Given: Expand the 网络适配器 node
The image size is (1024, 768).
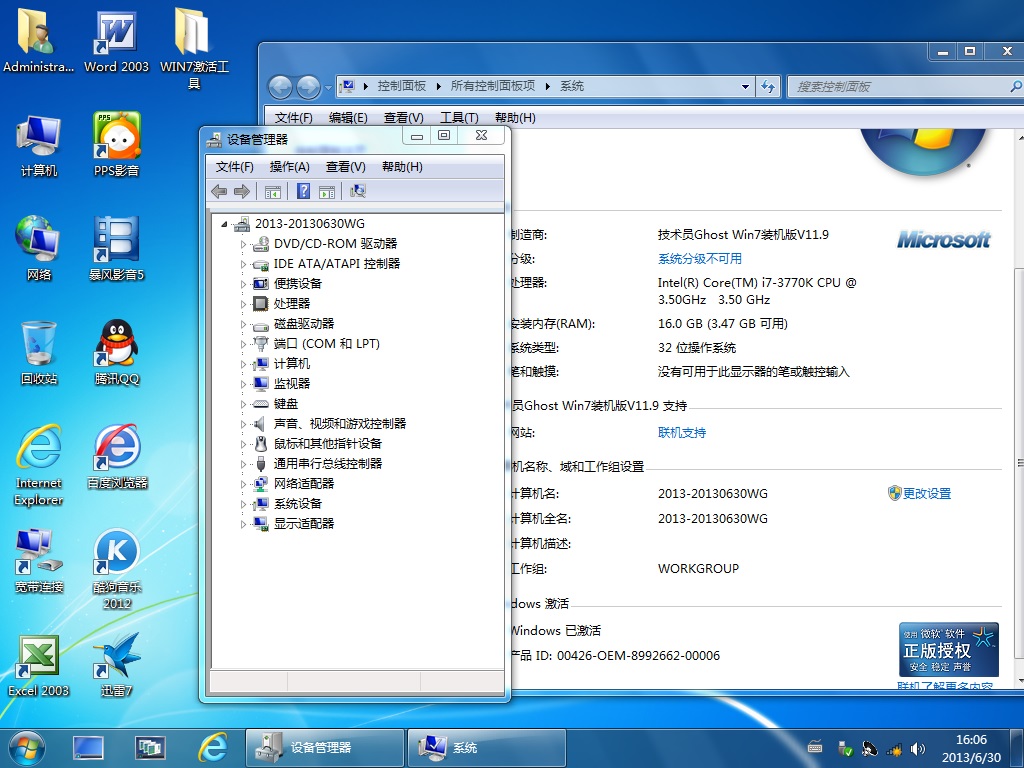Looking at the screenshot, I should (x=243, y=485).
